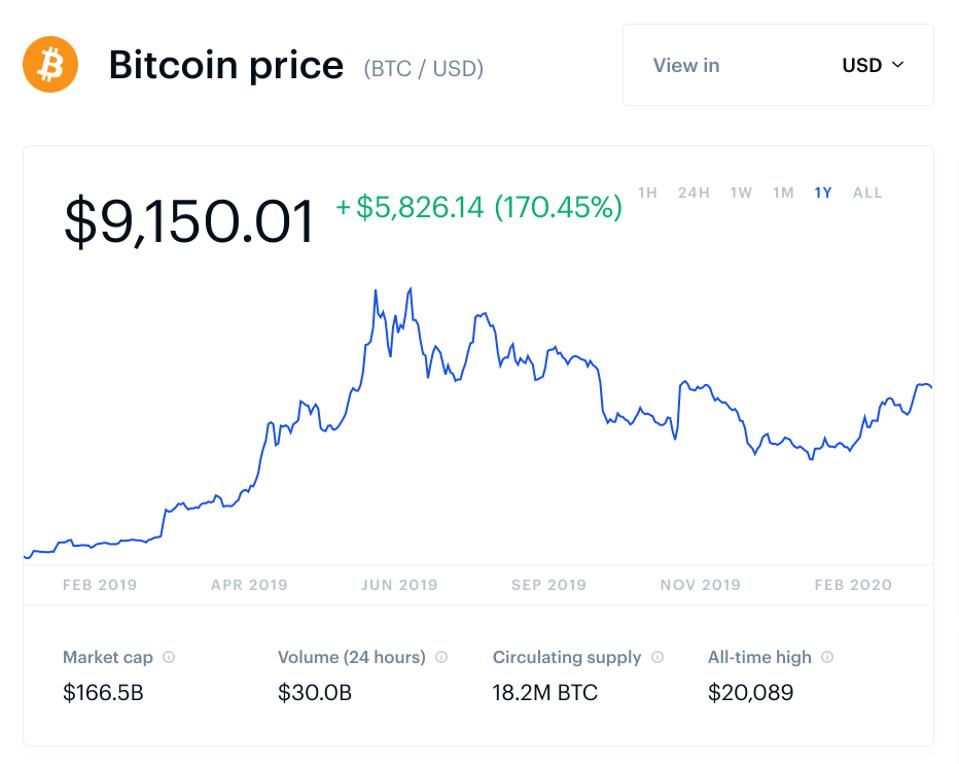This screenshot has height=764, width=959.
Task: Show the ALL time range
Action: click(x=867, y=193)
